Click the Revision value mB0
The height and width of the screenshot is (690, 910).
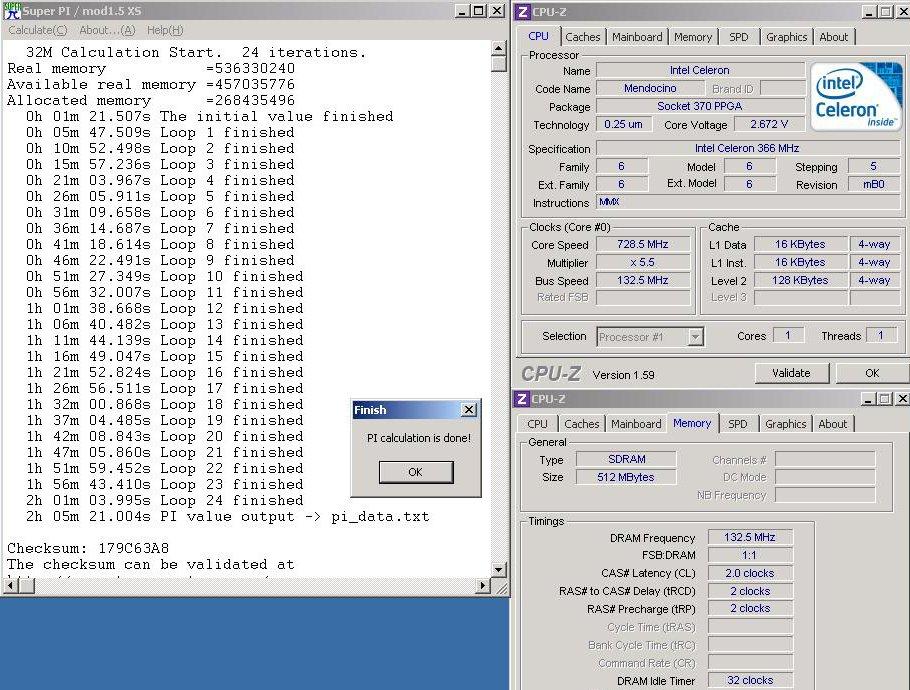[873, 184]
